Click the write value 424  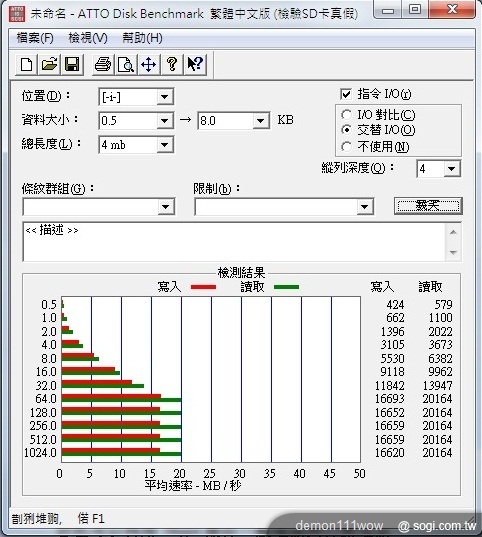[x=395, y=304]
